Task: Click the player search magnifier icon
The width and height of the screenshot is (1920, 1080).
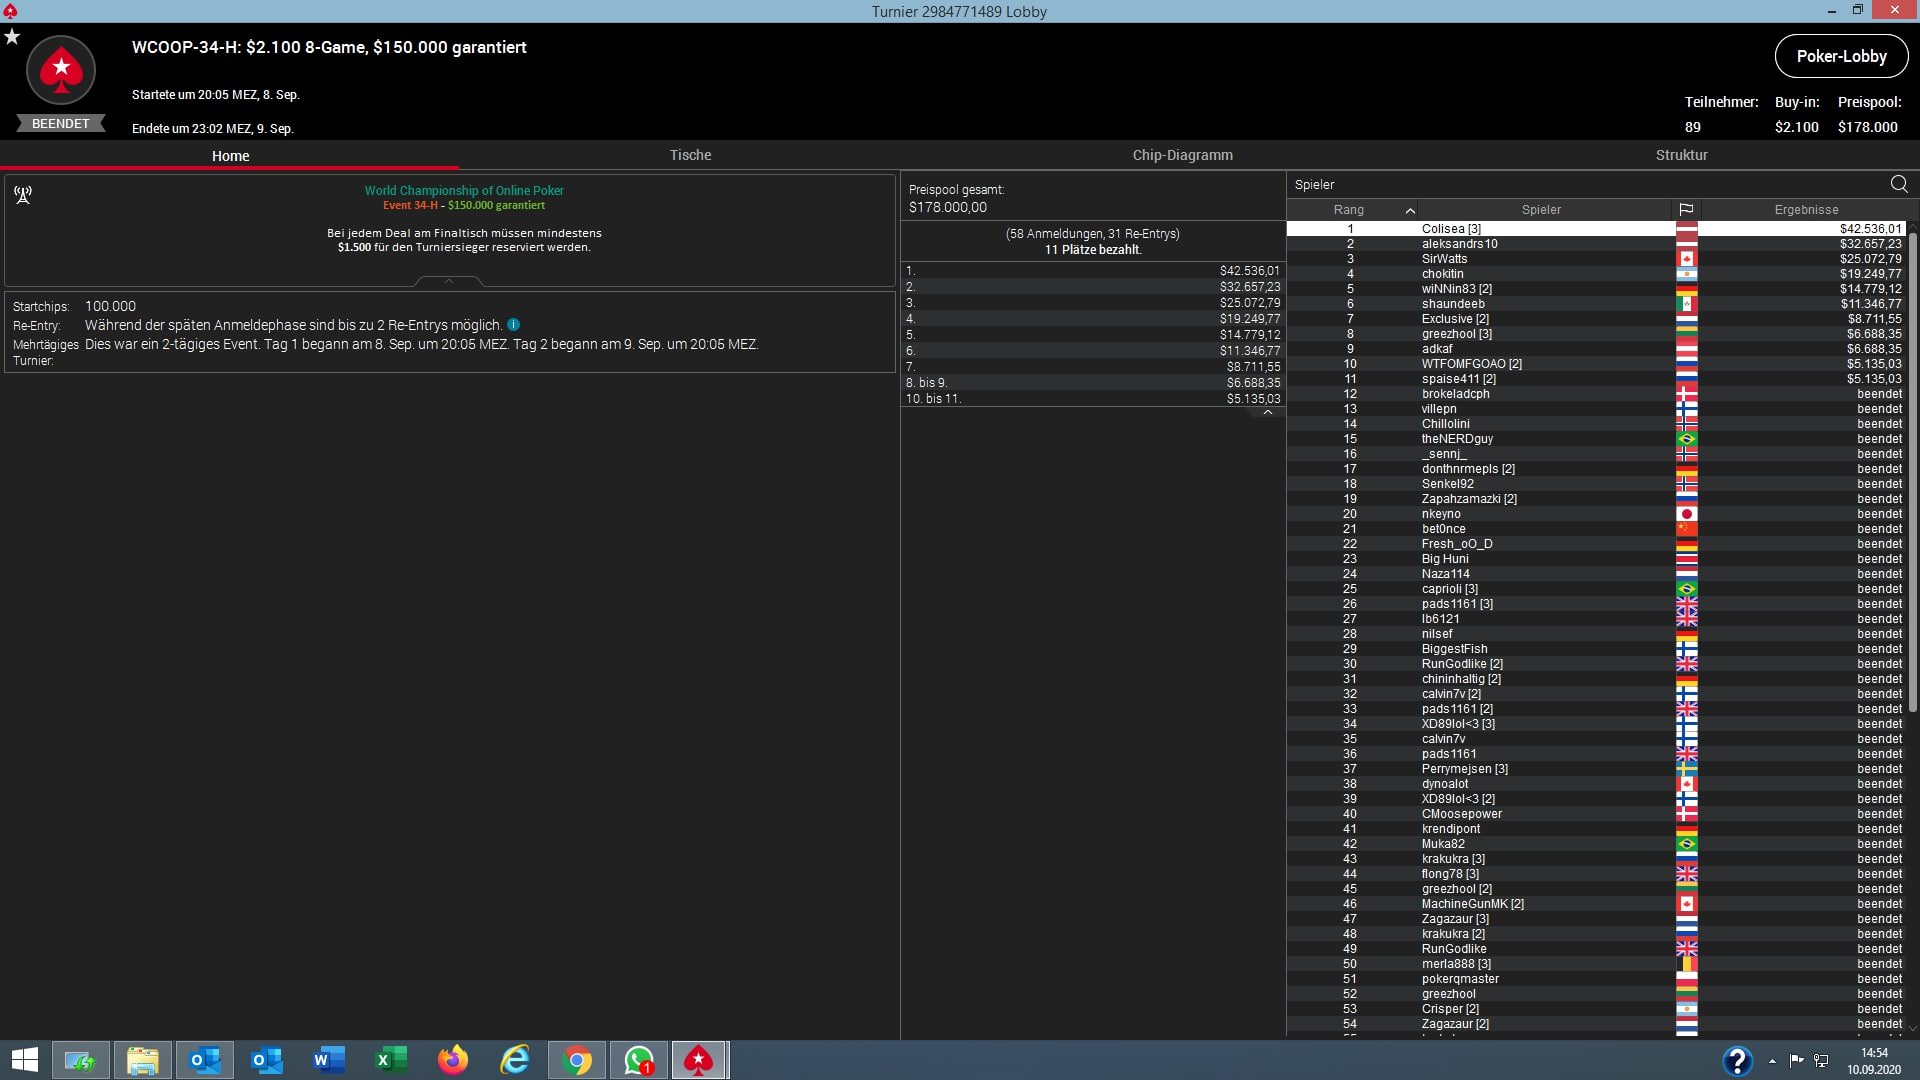Action: (1898, 184)
